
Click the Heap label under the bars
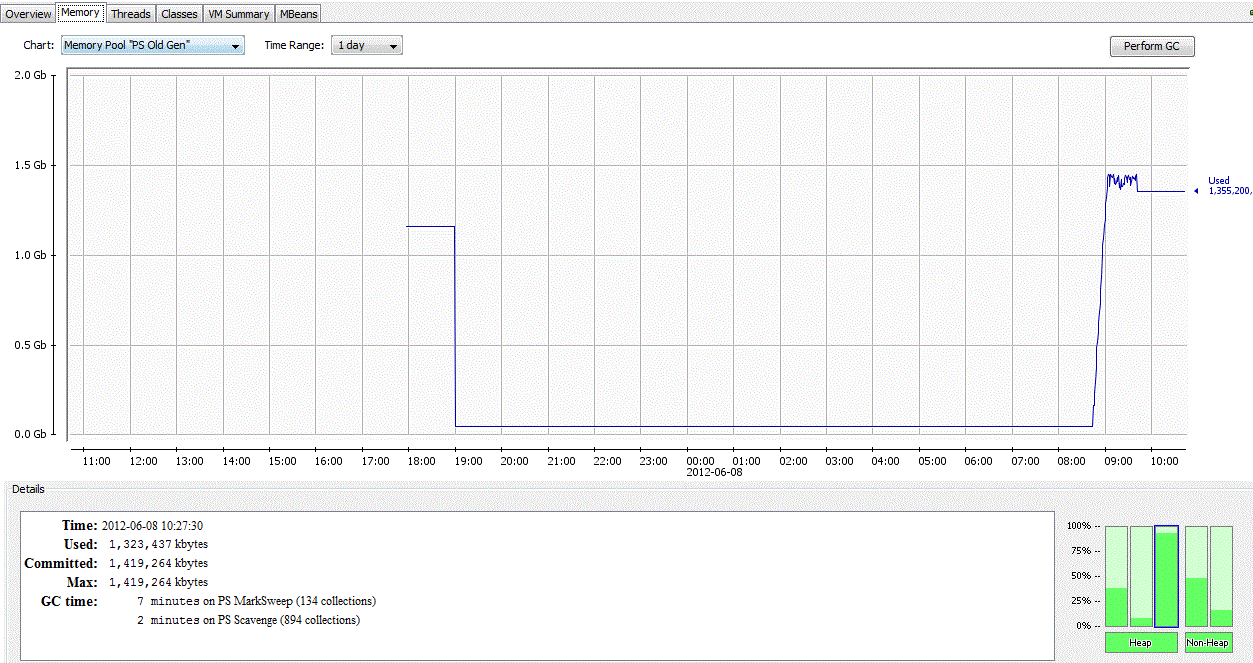click(1141, 642)
